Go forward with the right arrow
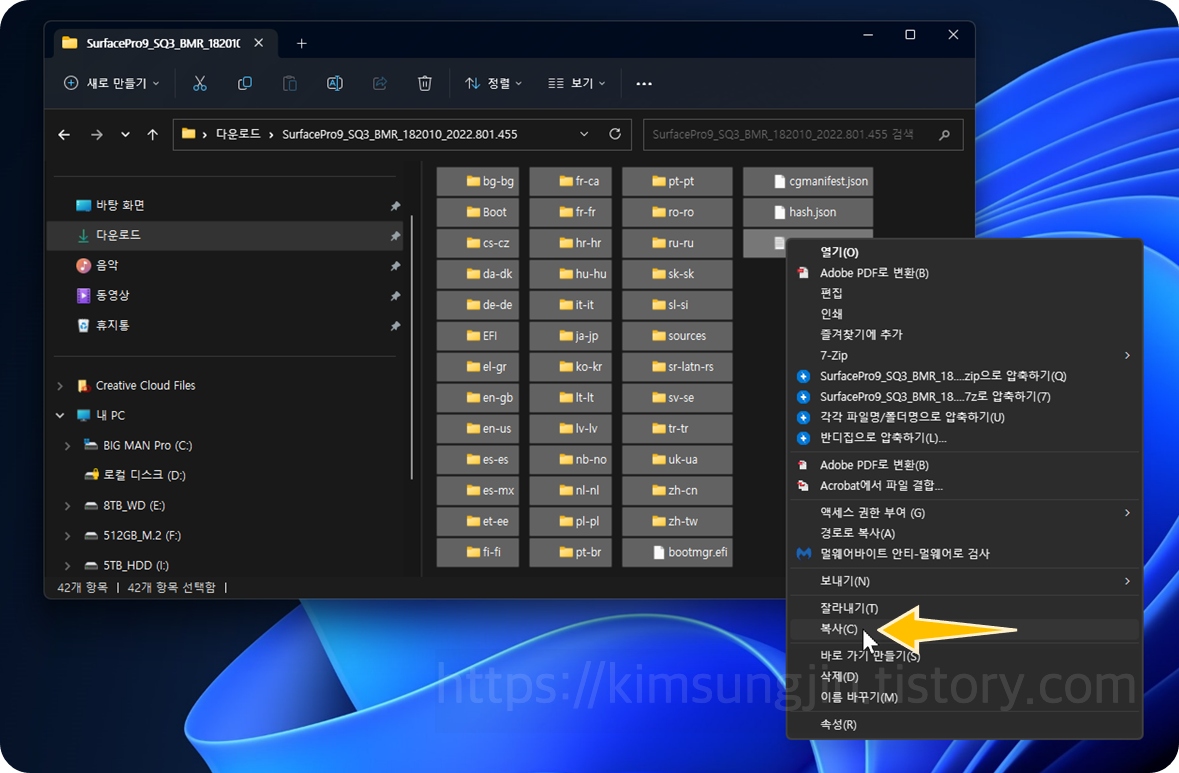Screen dimensions: 1179x773 pyautogui.click(x=96, y=135)
